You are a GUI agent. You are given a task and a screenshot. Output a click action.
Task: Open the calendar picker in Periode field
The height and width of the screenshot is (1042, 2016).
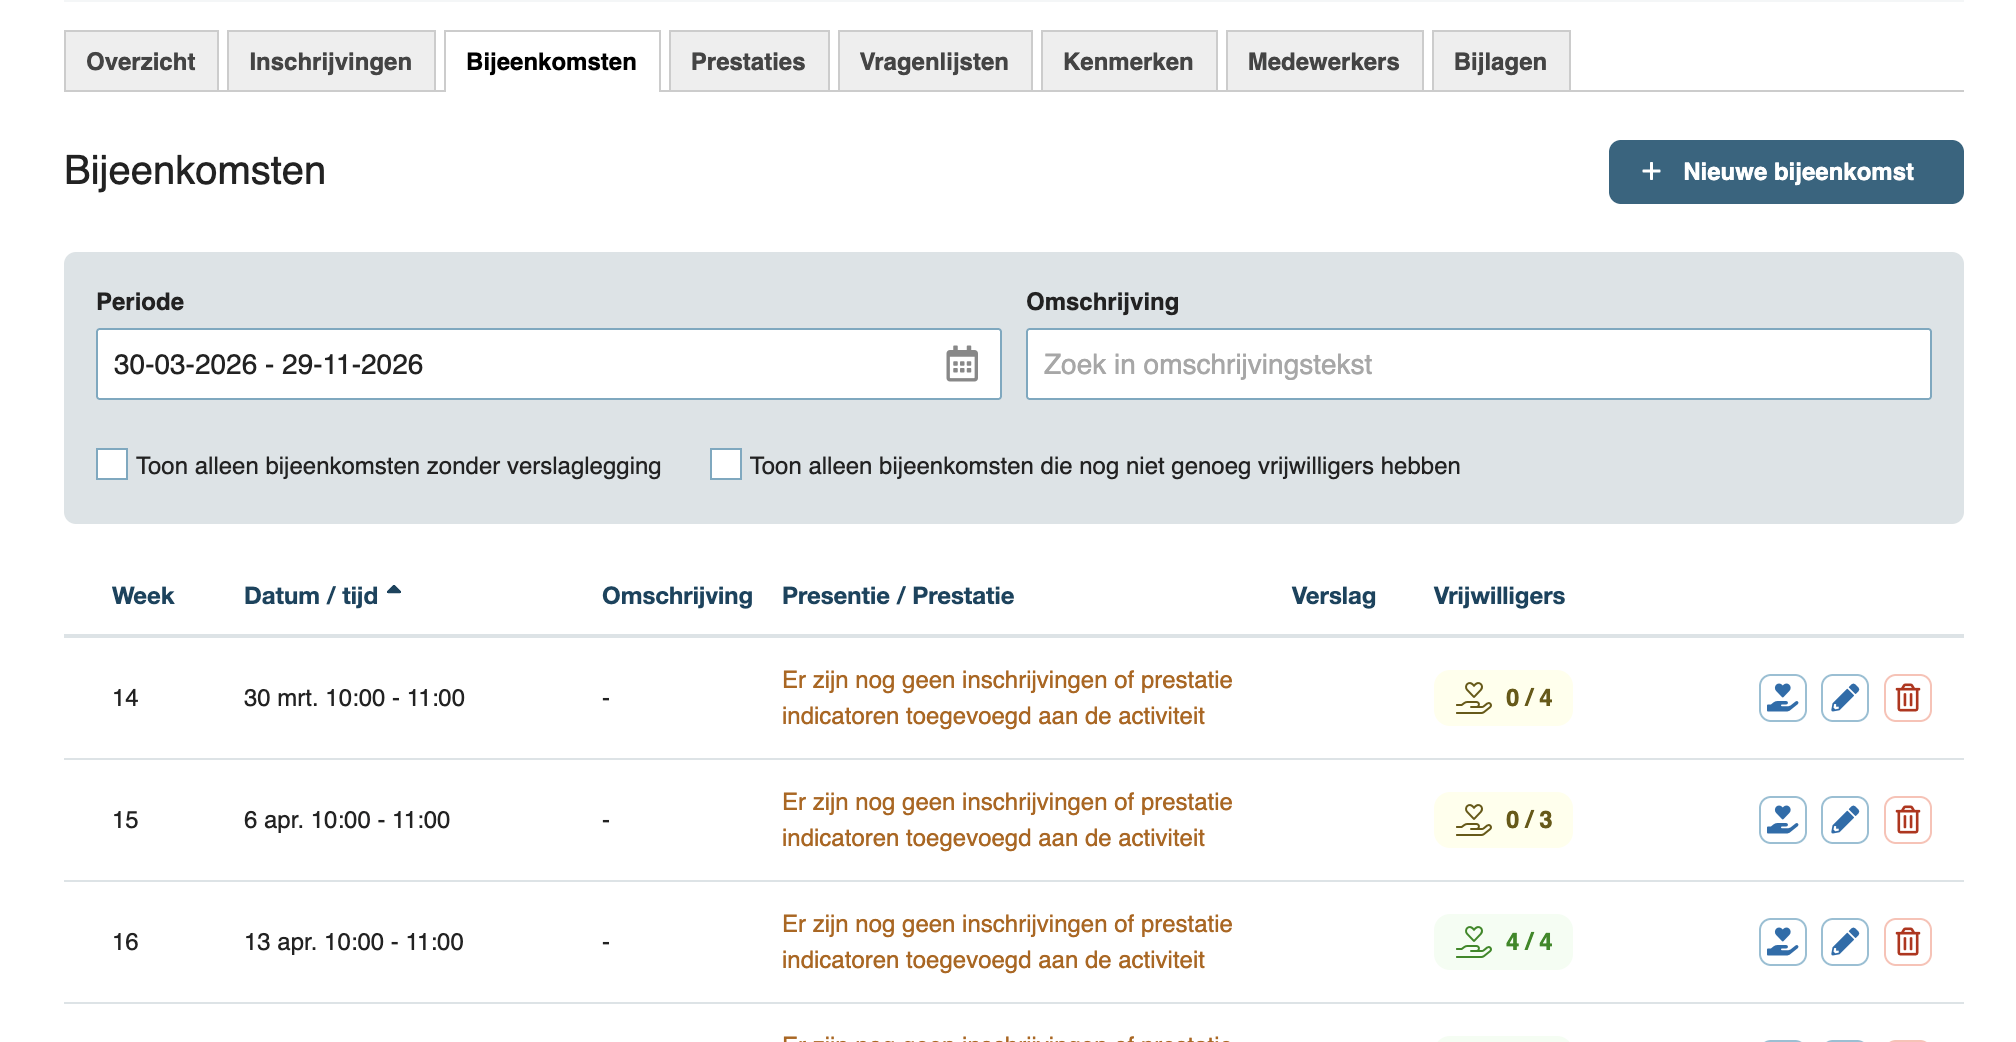(962, 364)
